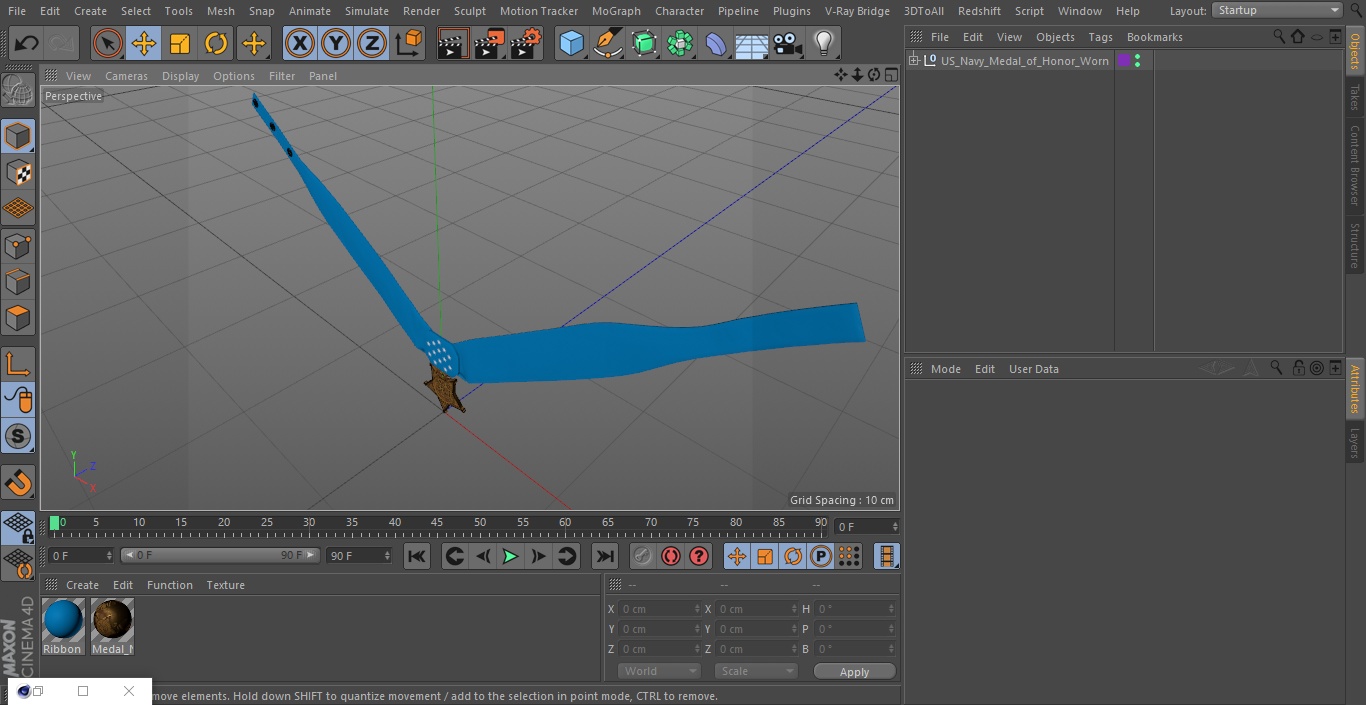Go to end of animation

click(605, 556)
